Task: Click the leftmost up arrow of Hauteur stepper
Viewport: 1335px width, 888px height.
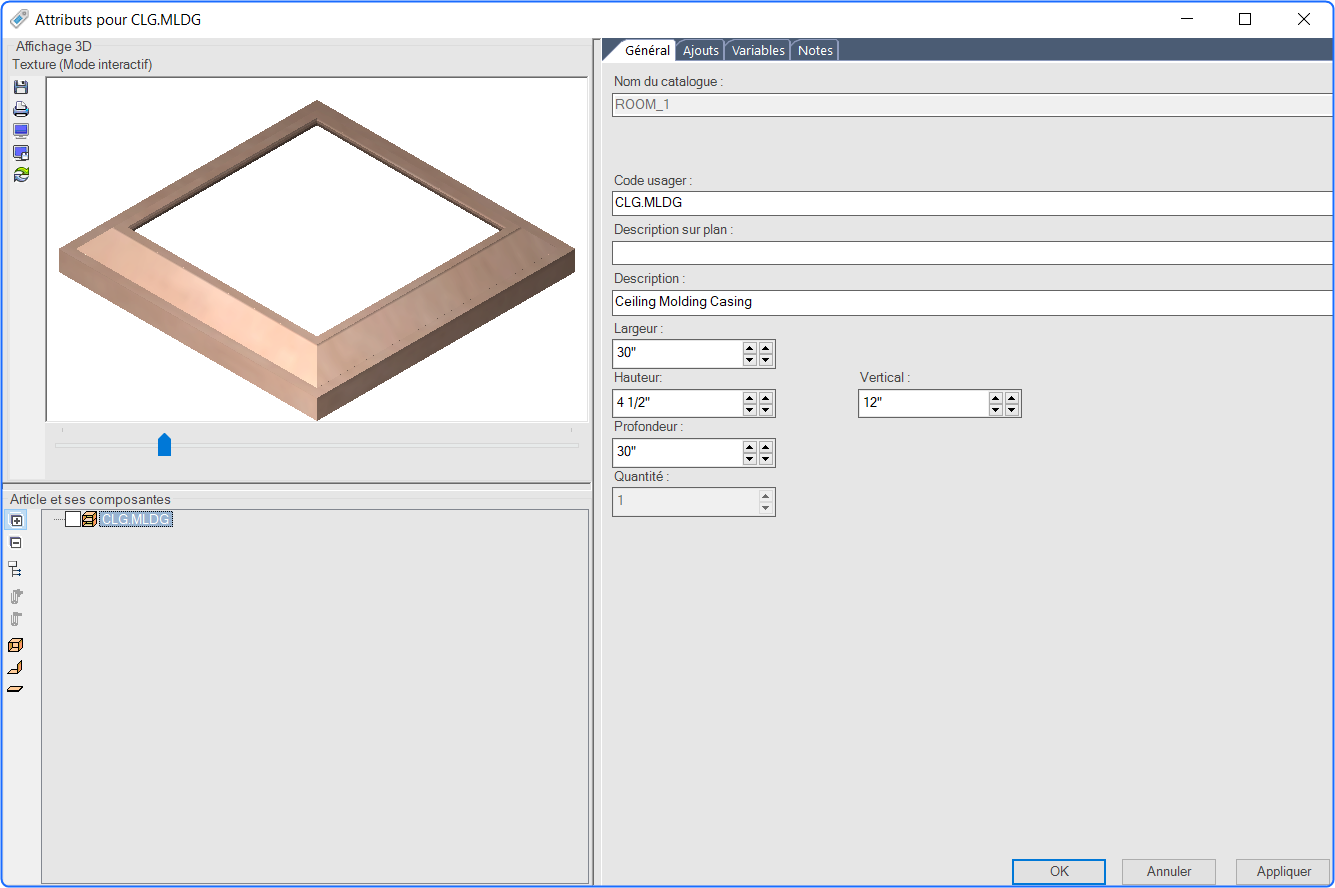Action: [x=750, y=398]
